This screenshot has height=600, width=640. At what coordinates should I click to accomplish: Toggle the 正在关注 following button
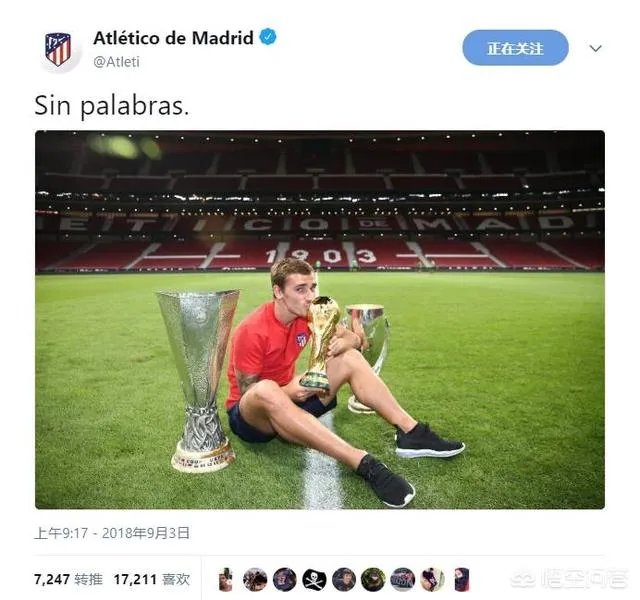pos(515,48)
